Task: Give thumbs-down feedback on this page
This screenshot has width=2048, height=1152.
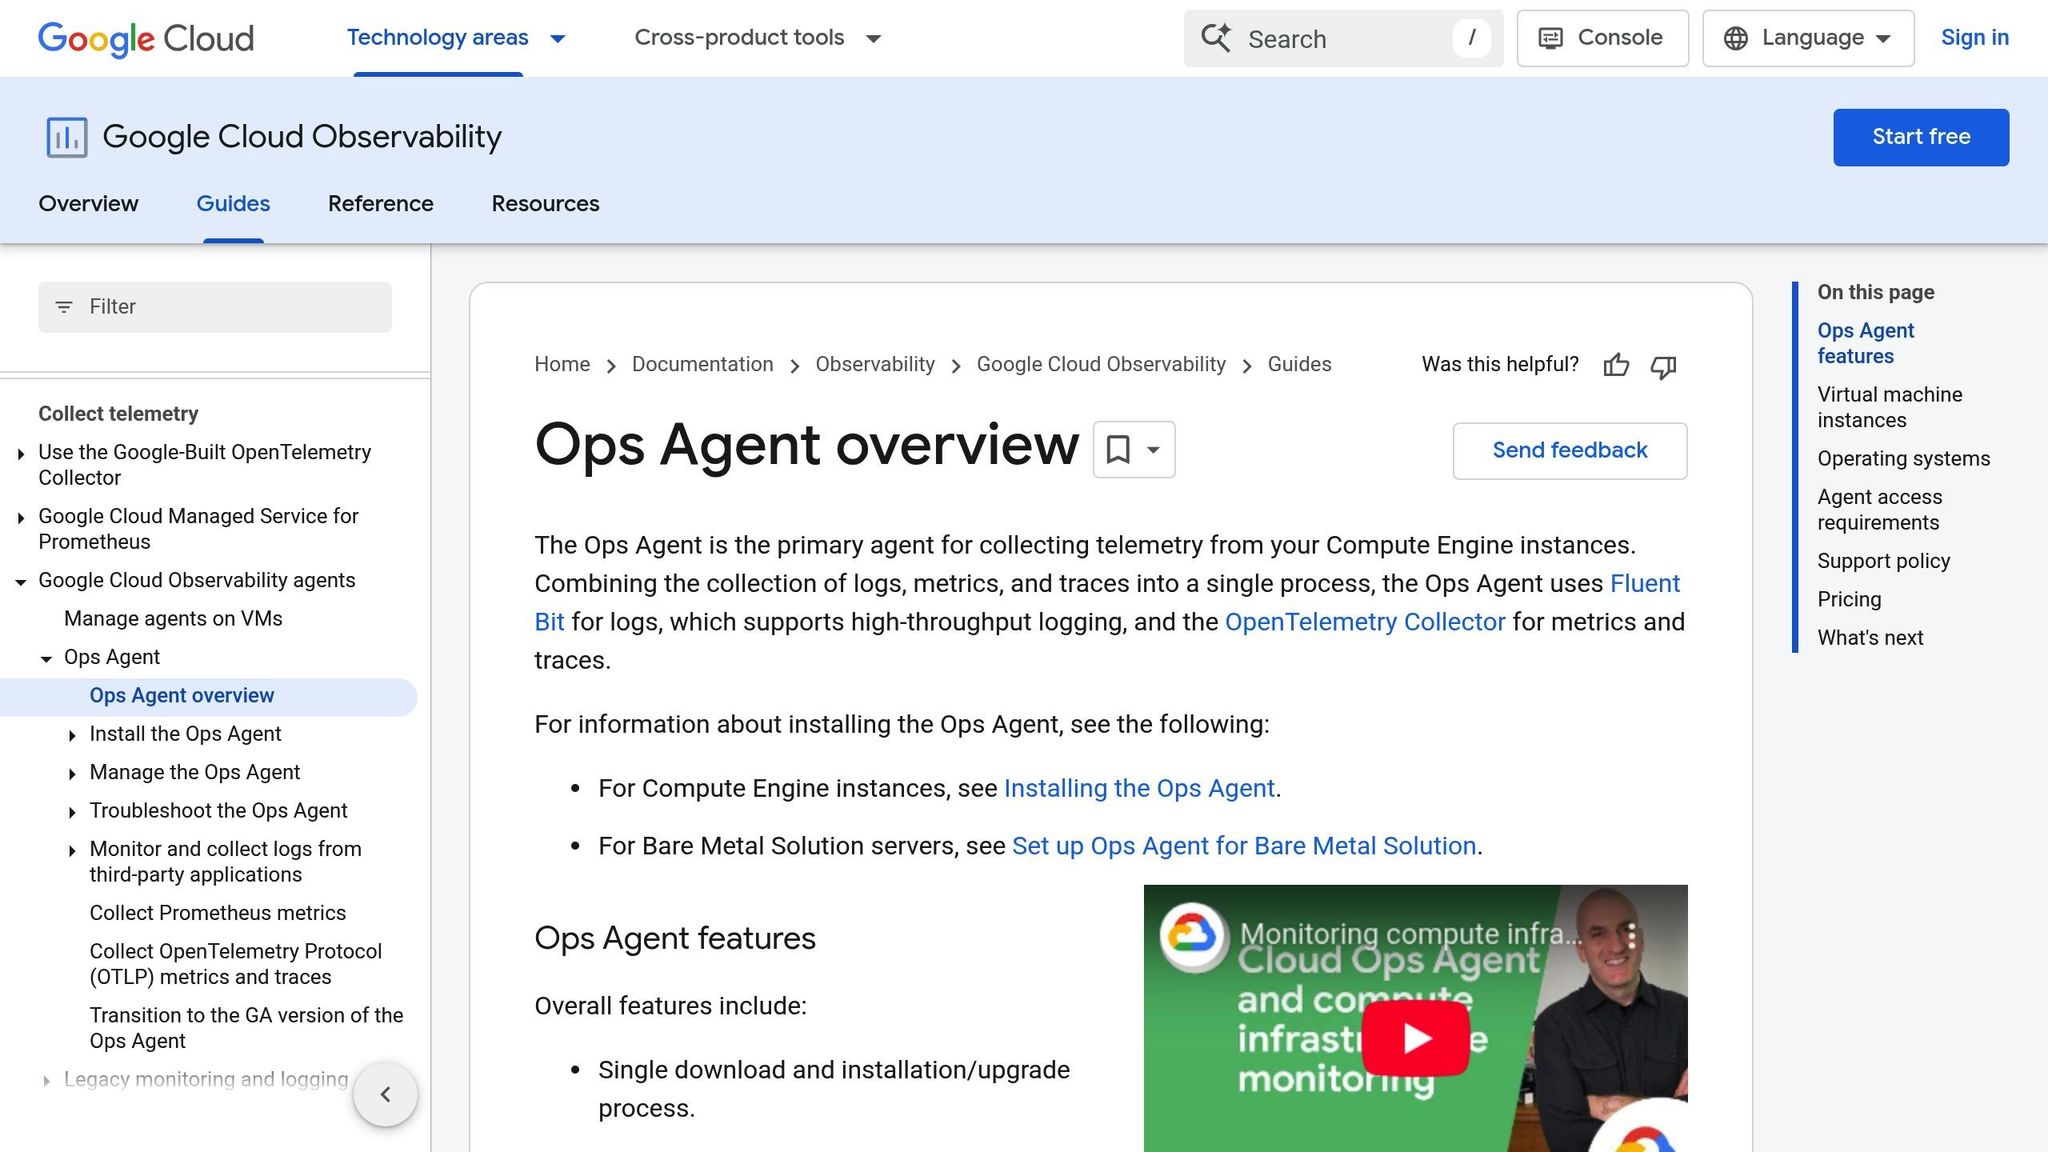Action: click(x=1663, y=368)
